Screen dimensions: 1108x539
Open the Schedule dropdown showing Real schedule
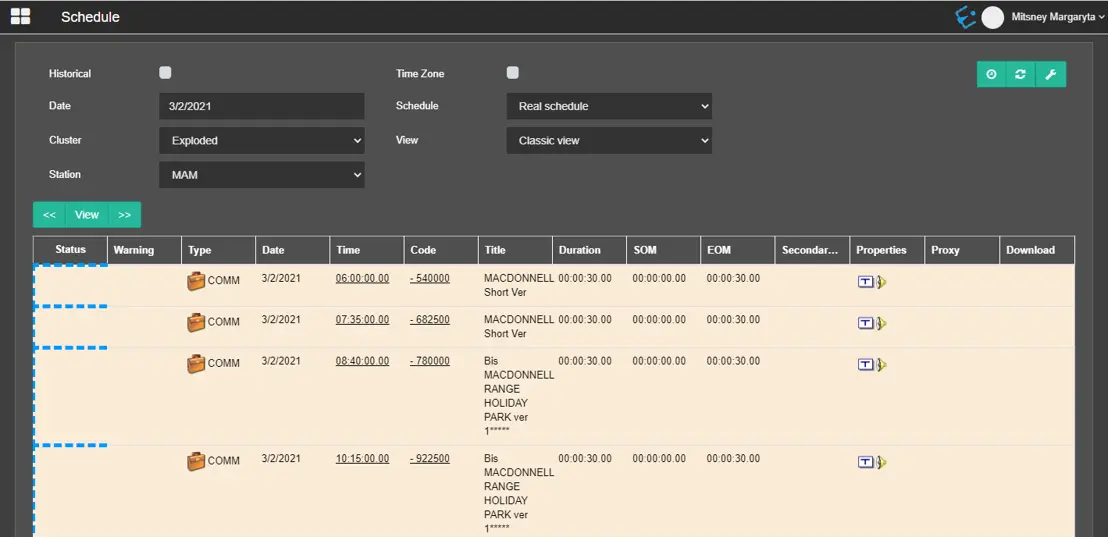[608, 106]
